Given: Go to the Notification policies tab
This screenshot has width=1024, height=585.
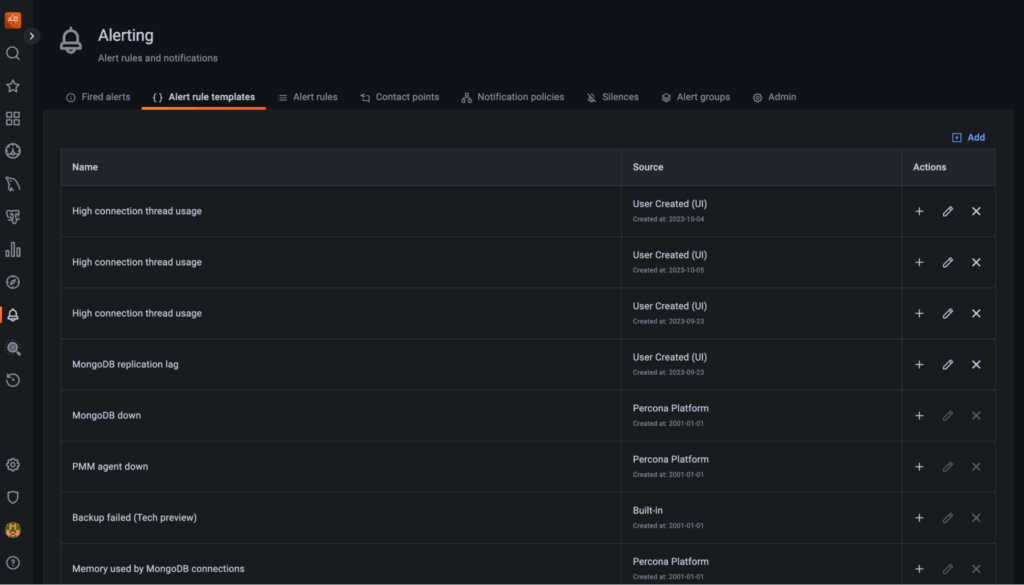Looking at the screenshot, I should click(512, 97).
